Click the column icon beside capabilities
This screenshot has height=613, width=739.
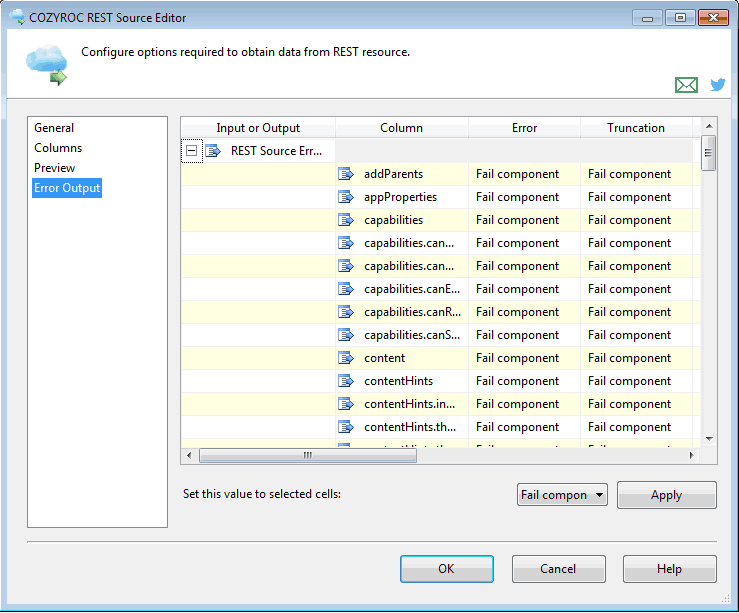pyautogui.click(x=346, y=220)
